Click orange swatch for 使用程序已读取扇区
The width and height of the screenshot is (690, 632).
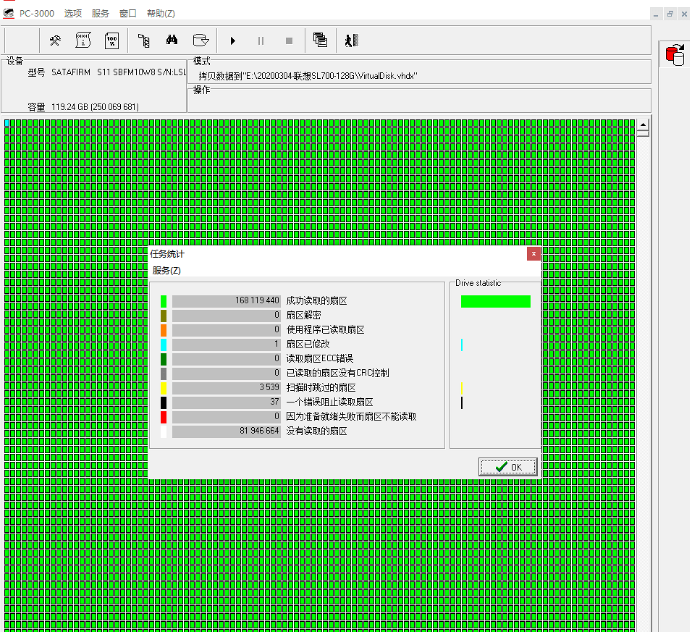pos(164,330)
